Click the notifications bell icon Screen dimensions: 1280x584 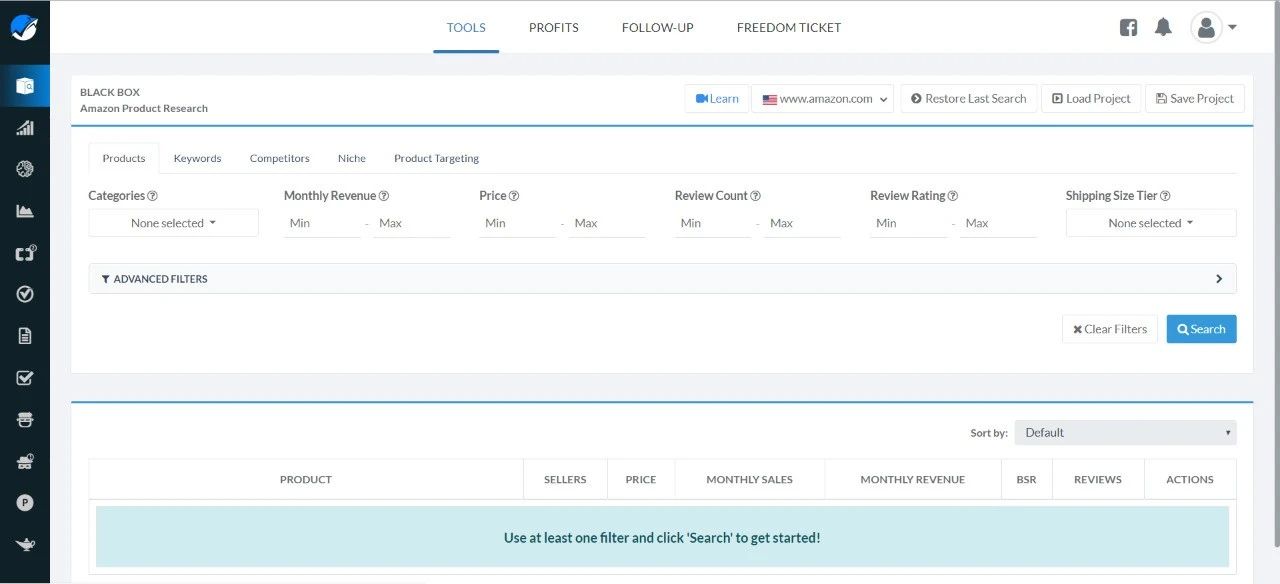(x=1162, y=28)
